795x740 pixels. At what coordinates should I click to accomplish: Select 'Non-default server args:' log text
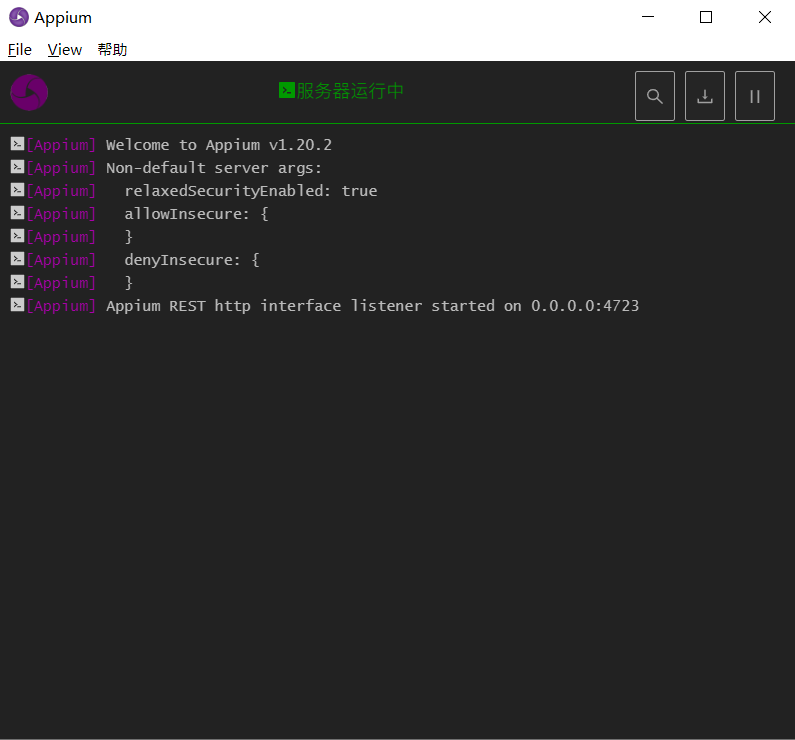[x=213, y=168]
